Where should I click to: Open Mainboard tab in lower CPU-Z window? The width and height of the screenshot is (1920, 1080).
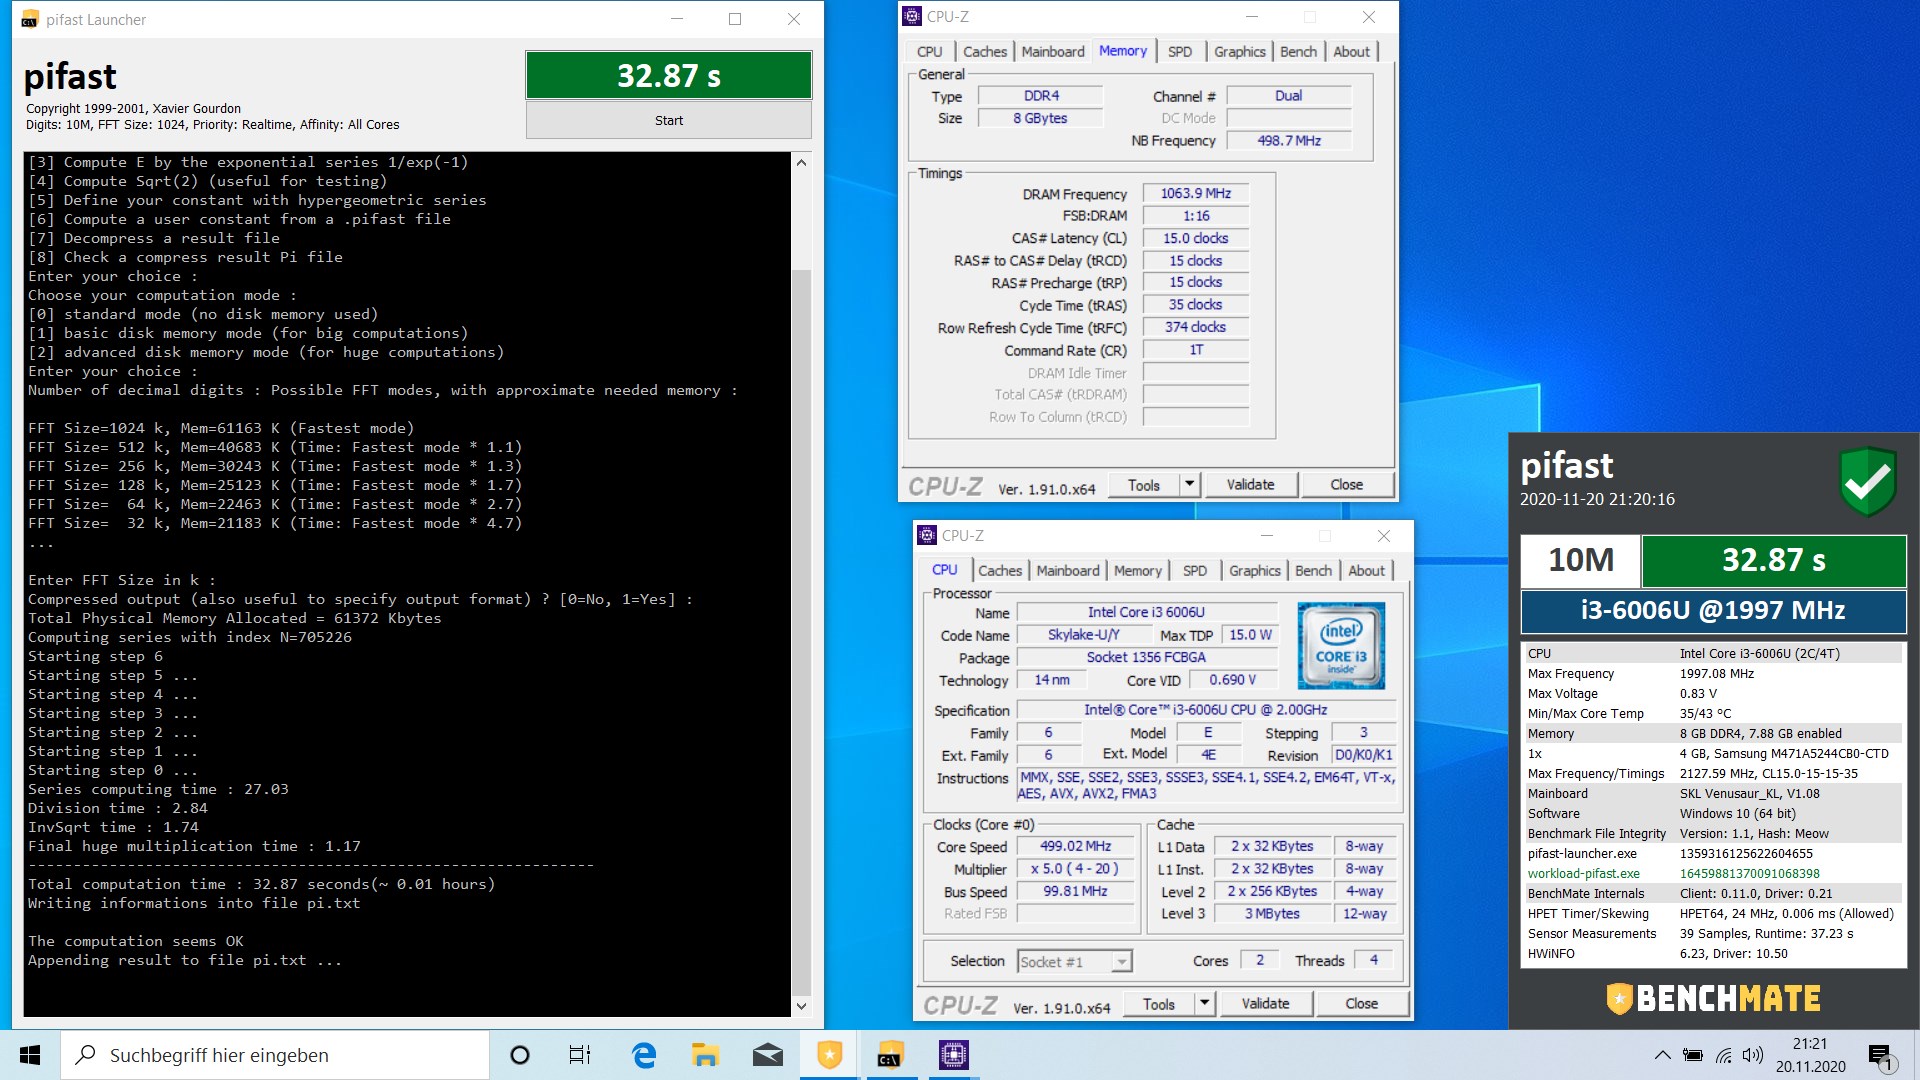(x=1067, y=571)
